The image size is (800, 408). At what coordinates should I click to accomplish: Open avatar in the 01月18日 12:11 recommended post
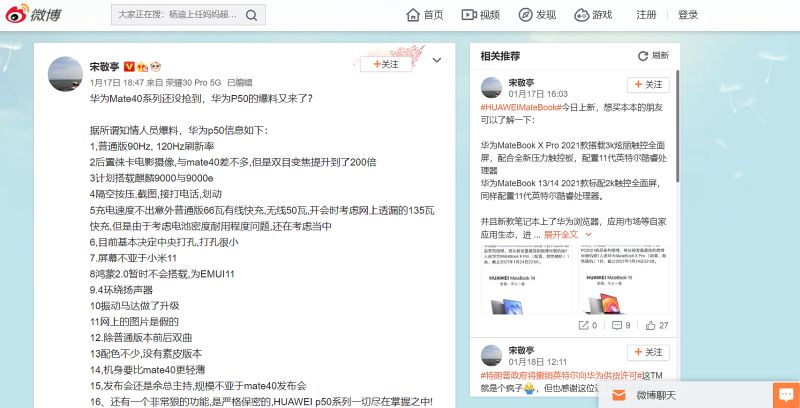[x=491, y=355]
